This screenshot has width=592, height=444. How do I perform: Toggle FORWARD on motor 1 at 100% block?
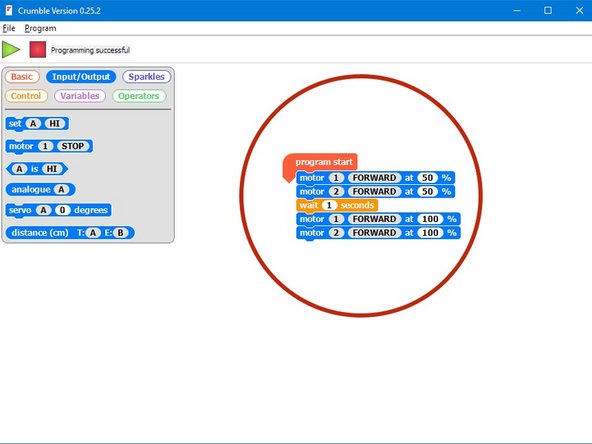(374, 219)
